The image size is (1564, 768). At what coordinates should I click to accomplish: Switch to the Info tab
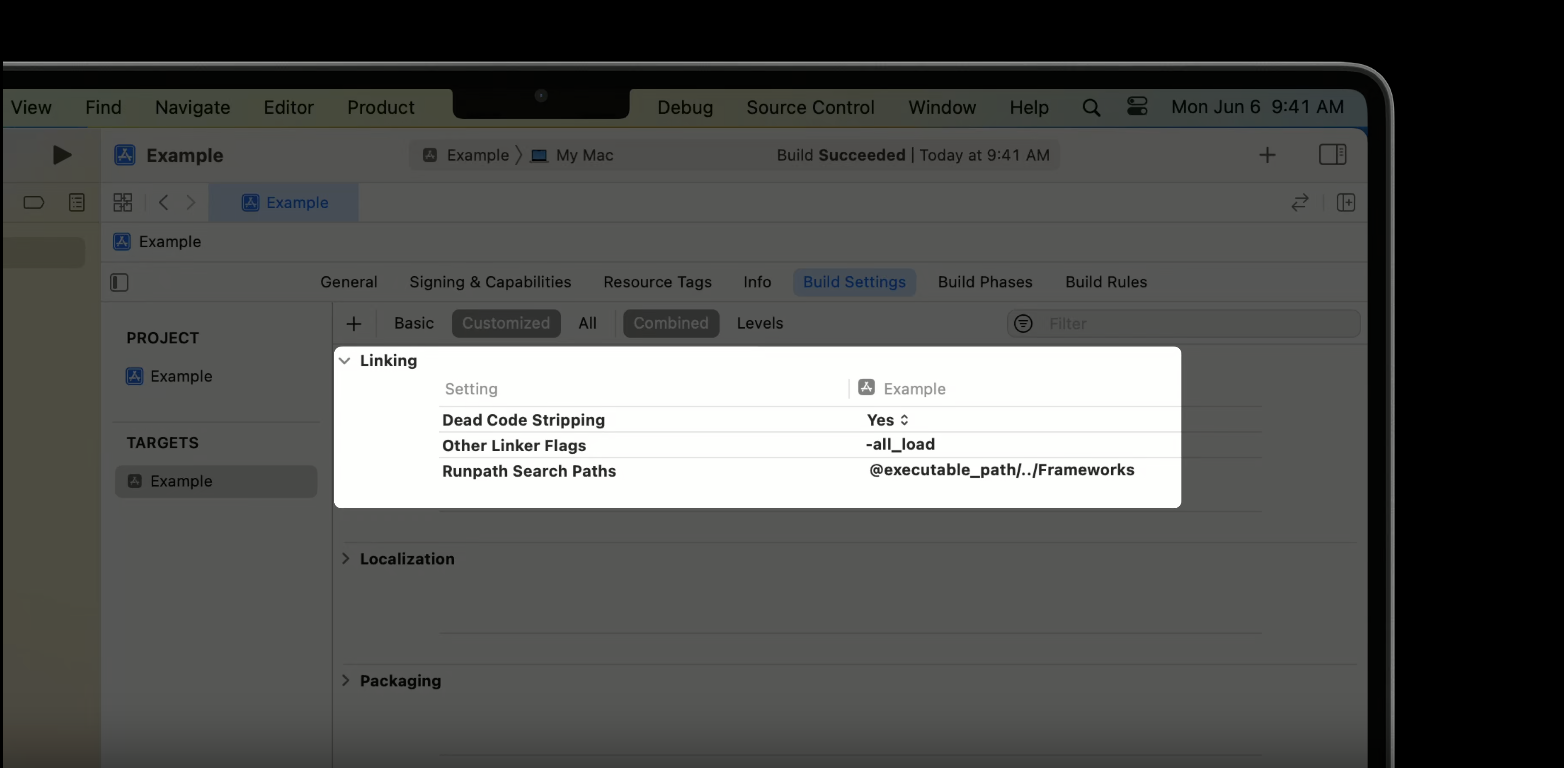[757, 282]
